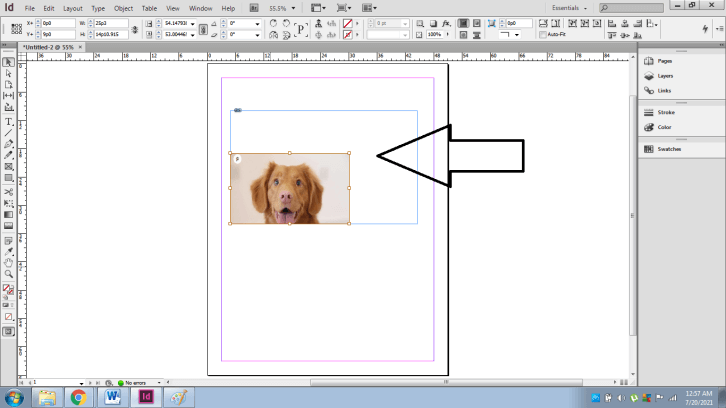Open the zoom level dropdown 55.5%
The height and width of the screenshot is (408, 726).
point(293,8)
